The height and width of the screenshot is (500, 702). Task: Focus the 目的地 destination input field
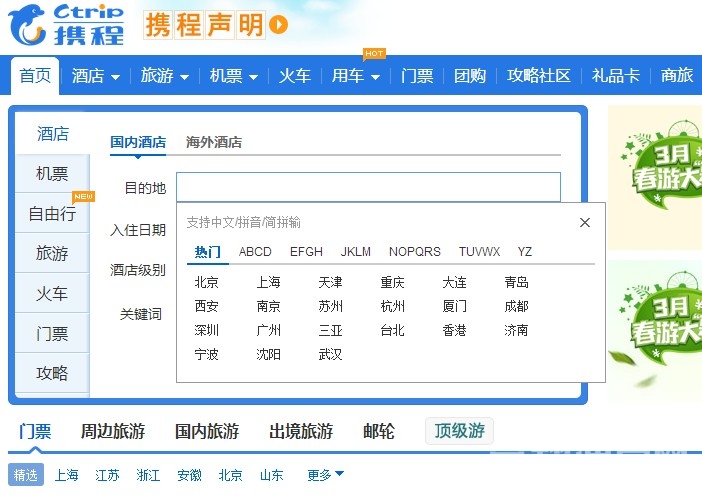[x=368, y=187]
